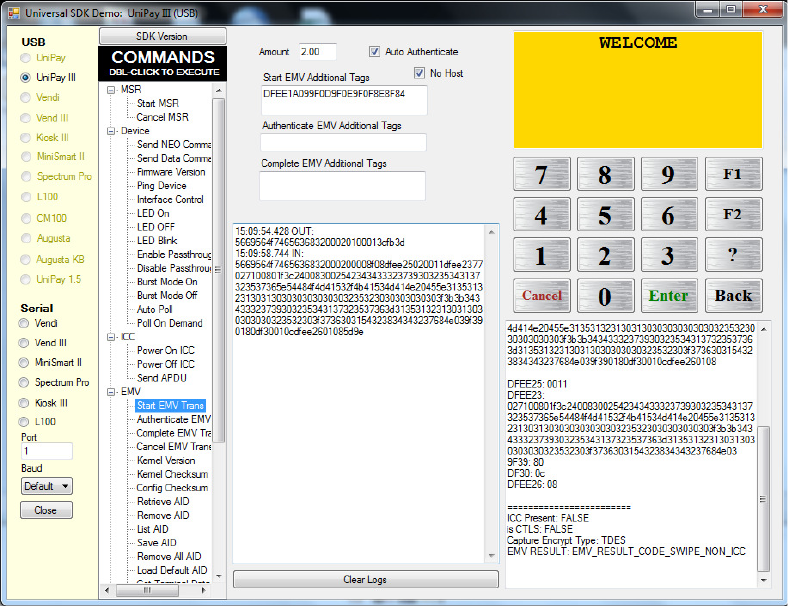Viewport: 788px width, 606px height.
Task: Select LED On command
Action: tap(153, 213)
